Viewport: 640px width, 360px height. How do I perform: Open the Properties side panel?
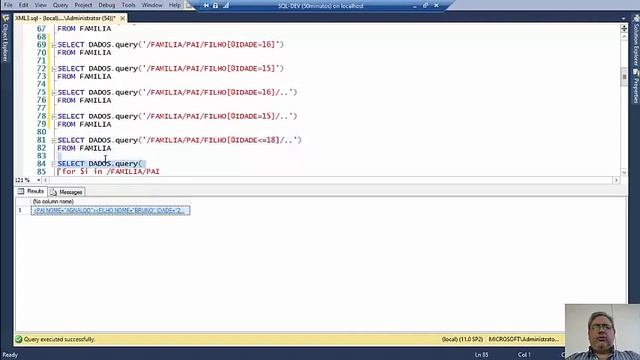[x=636, y=86]
